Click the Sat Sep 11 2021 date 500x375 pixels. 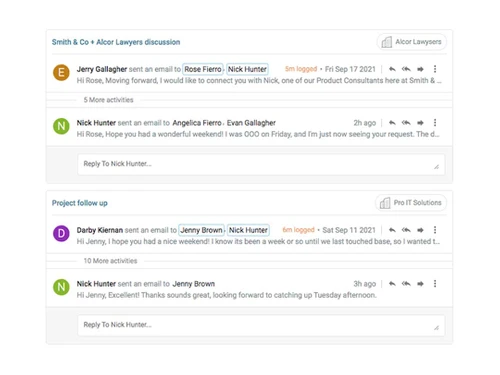click(x=349, y=230)
